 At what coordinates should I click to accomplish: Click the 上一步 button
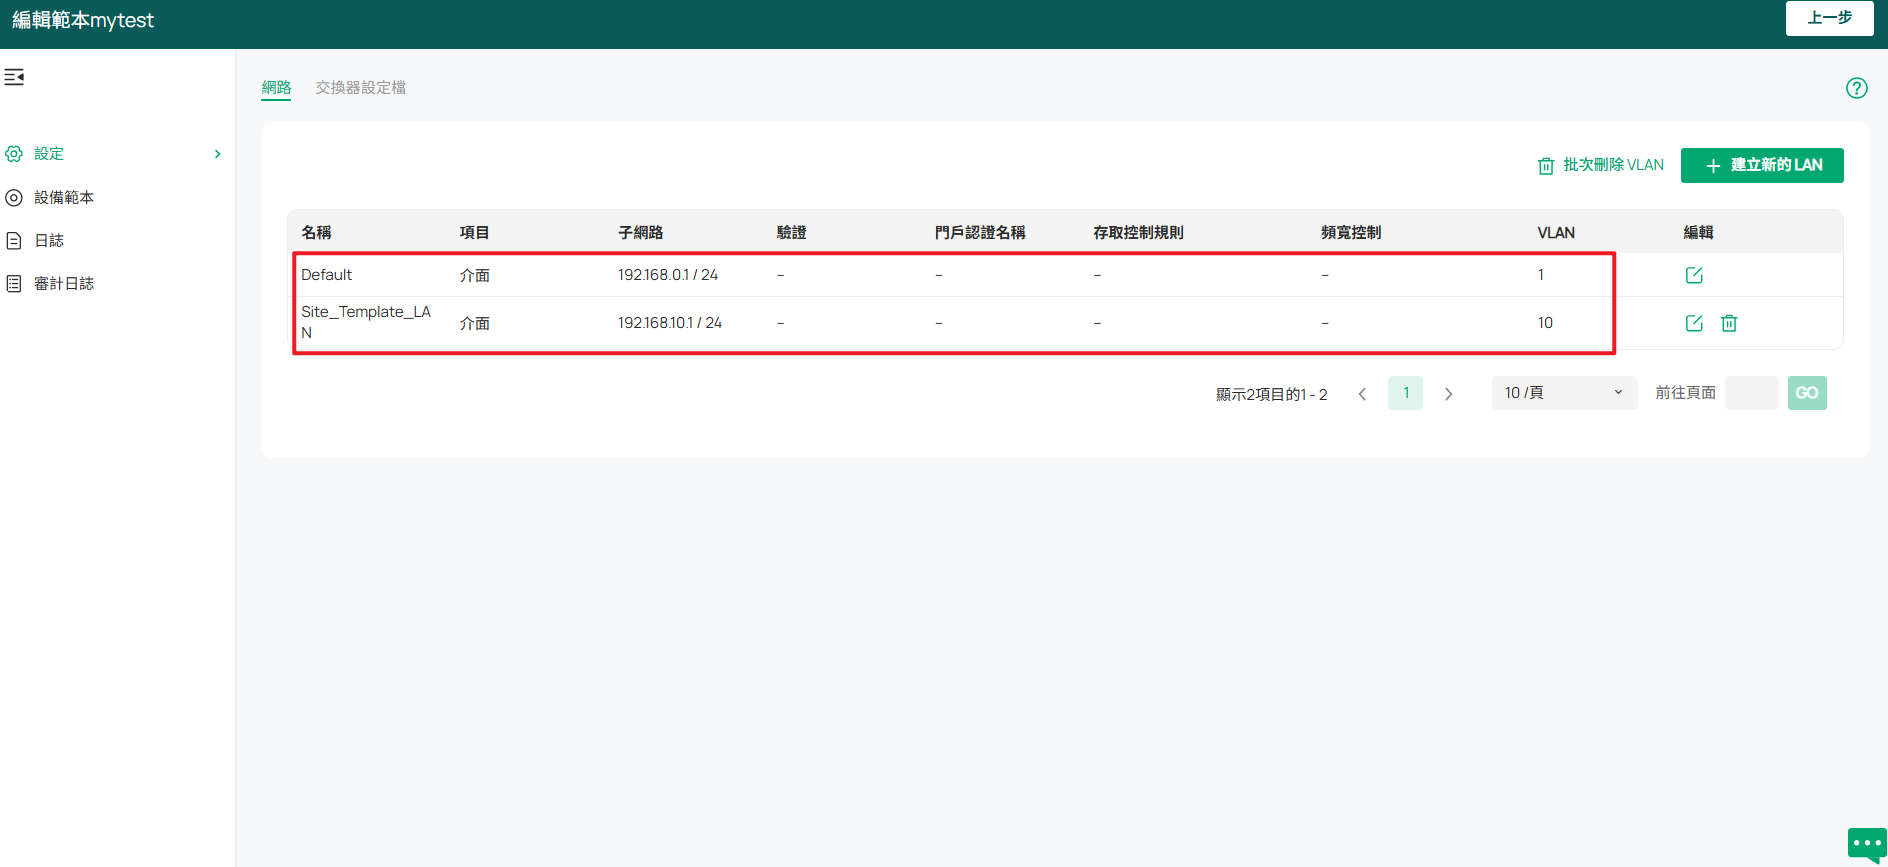[x=1829, y=18]
